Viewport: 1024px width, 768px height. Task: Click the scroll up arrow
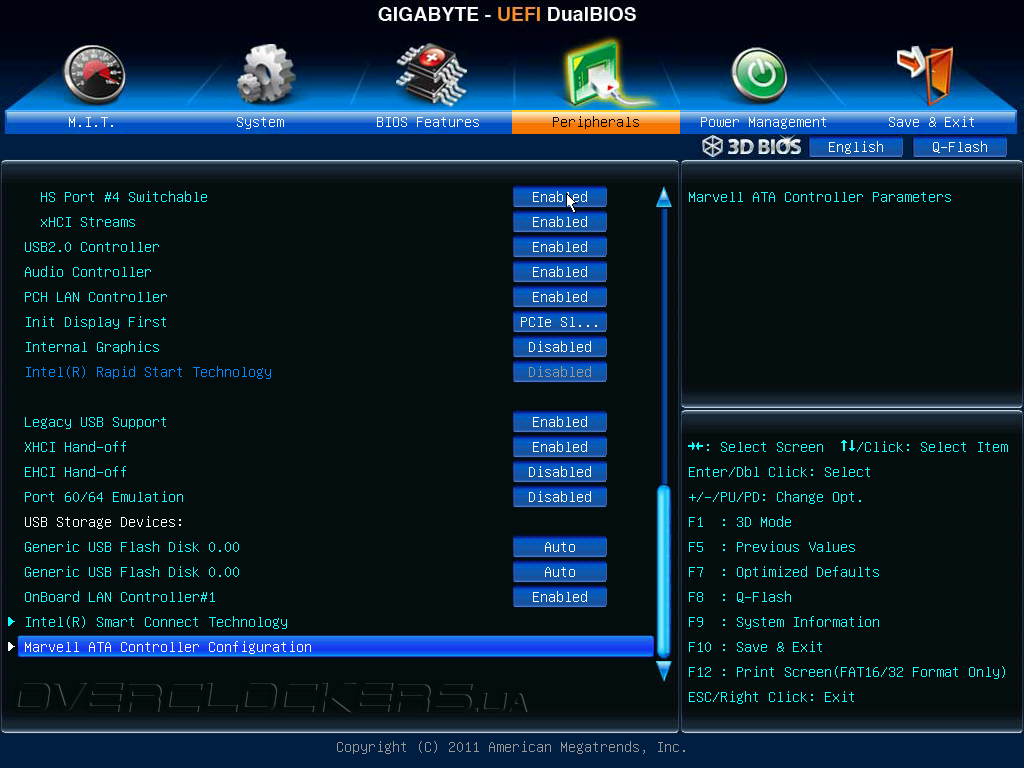[x=664, y=197]
